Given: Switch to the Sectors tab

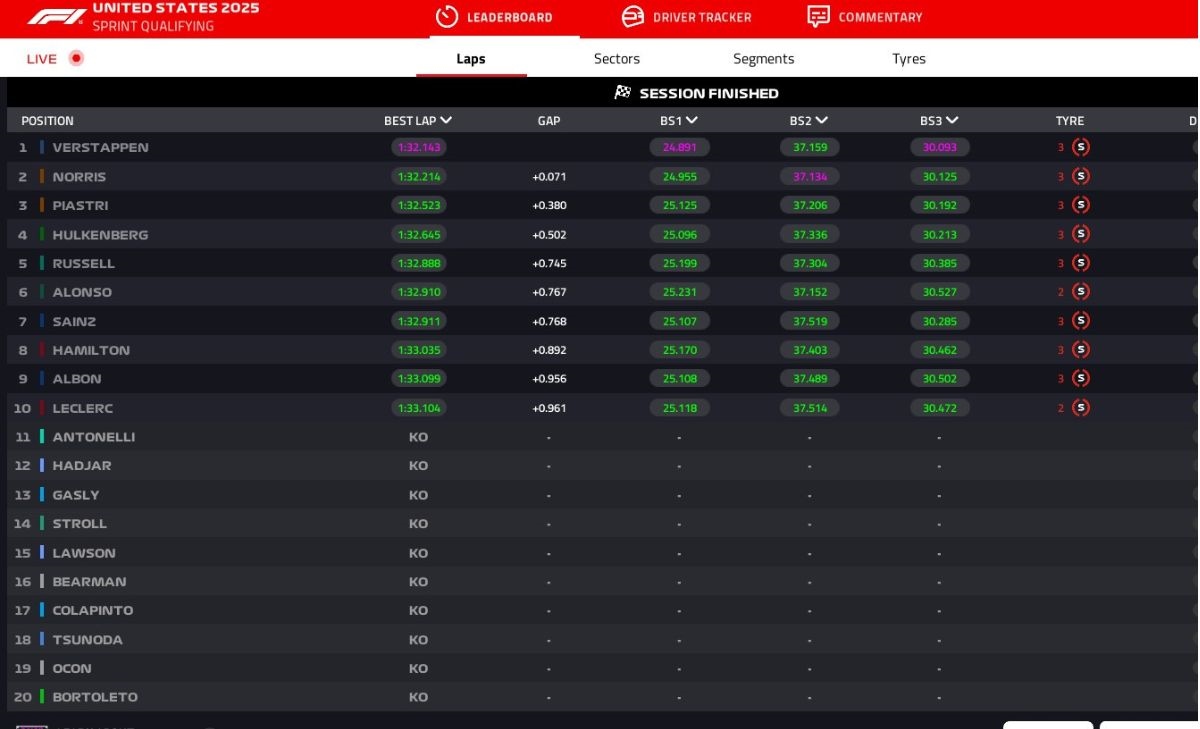Looking at the screenshot, I should (x=616, y=59).
